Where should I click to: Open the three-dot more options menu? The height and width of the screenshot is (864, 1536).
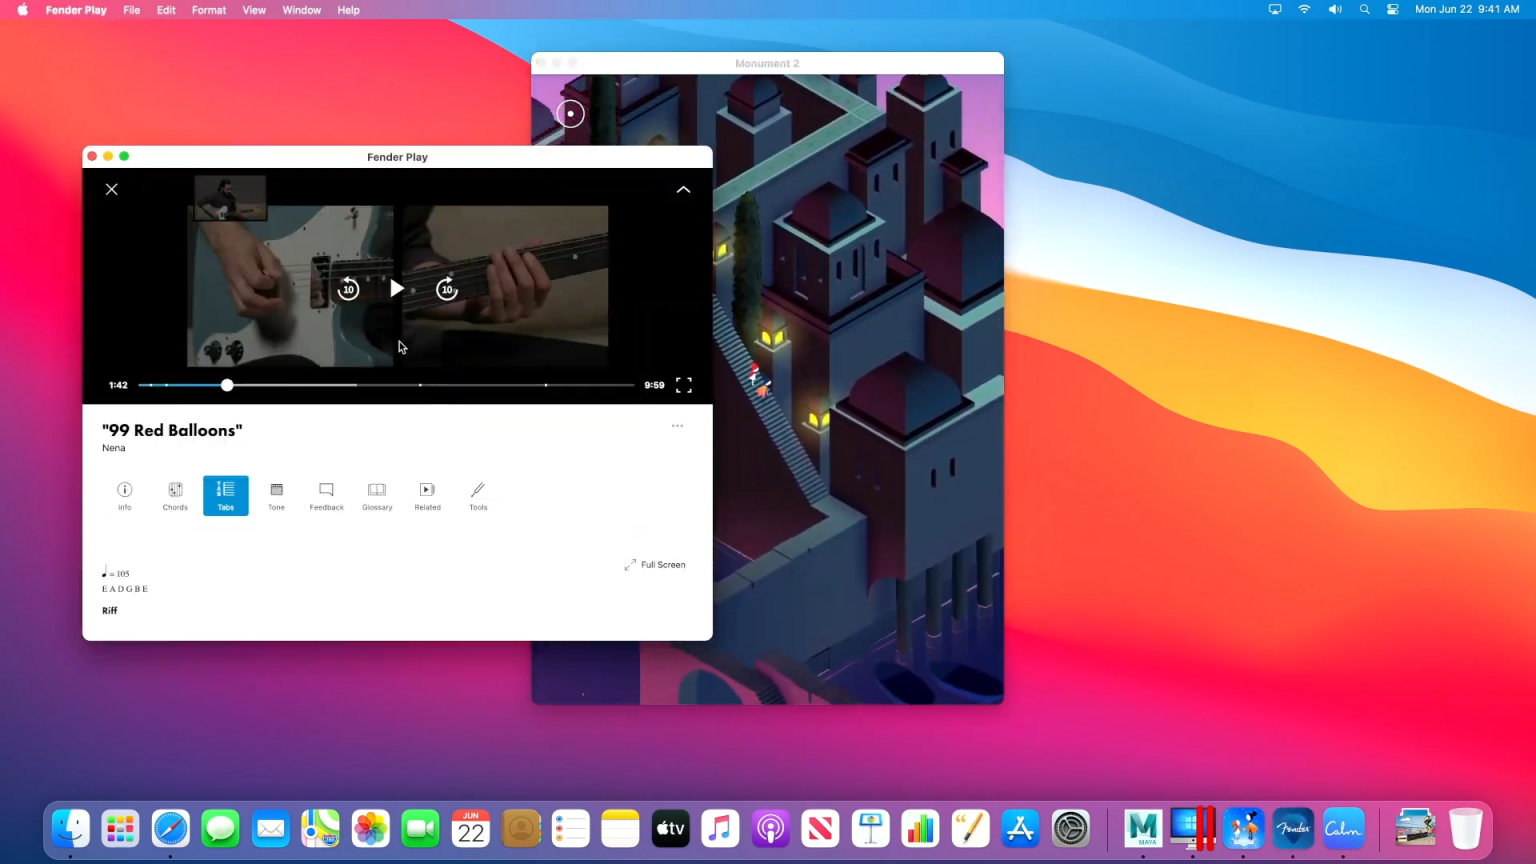[677, 426]
